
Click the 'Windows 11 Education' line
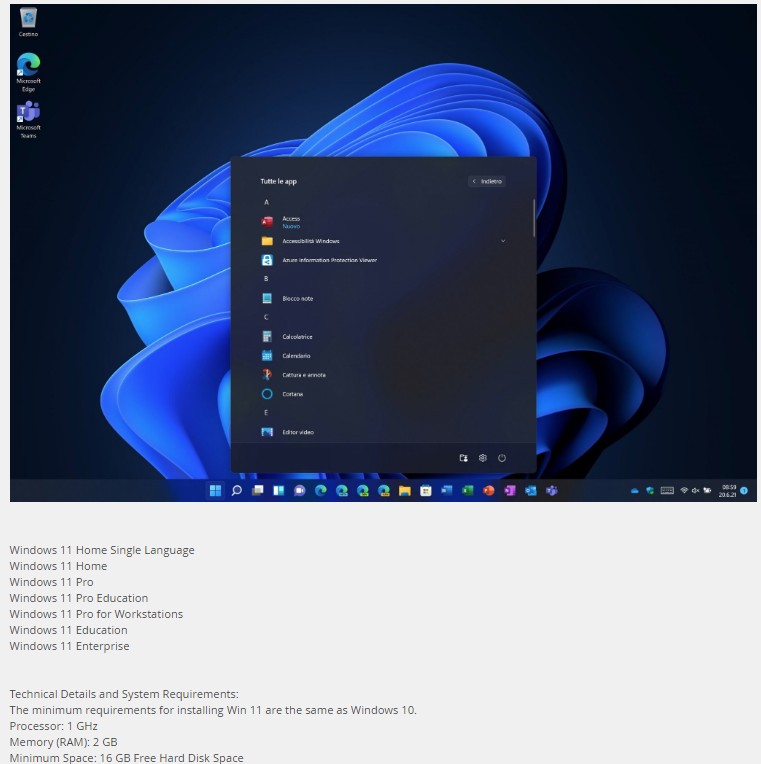(68, 630)
